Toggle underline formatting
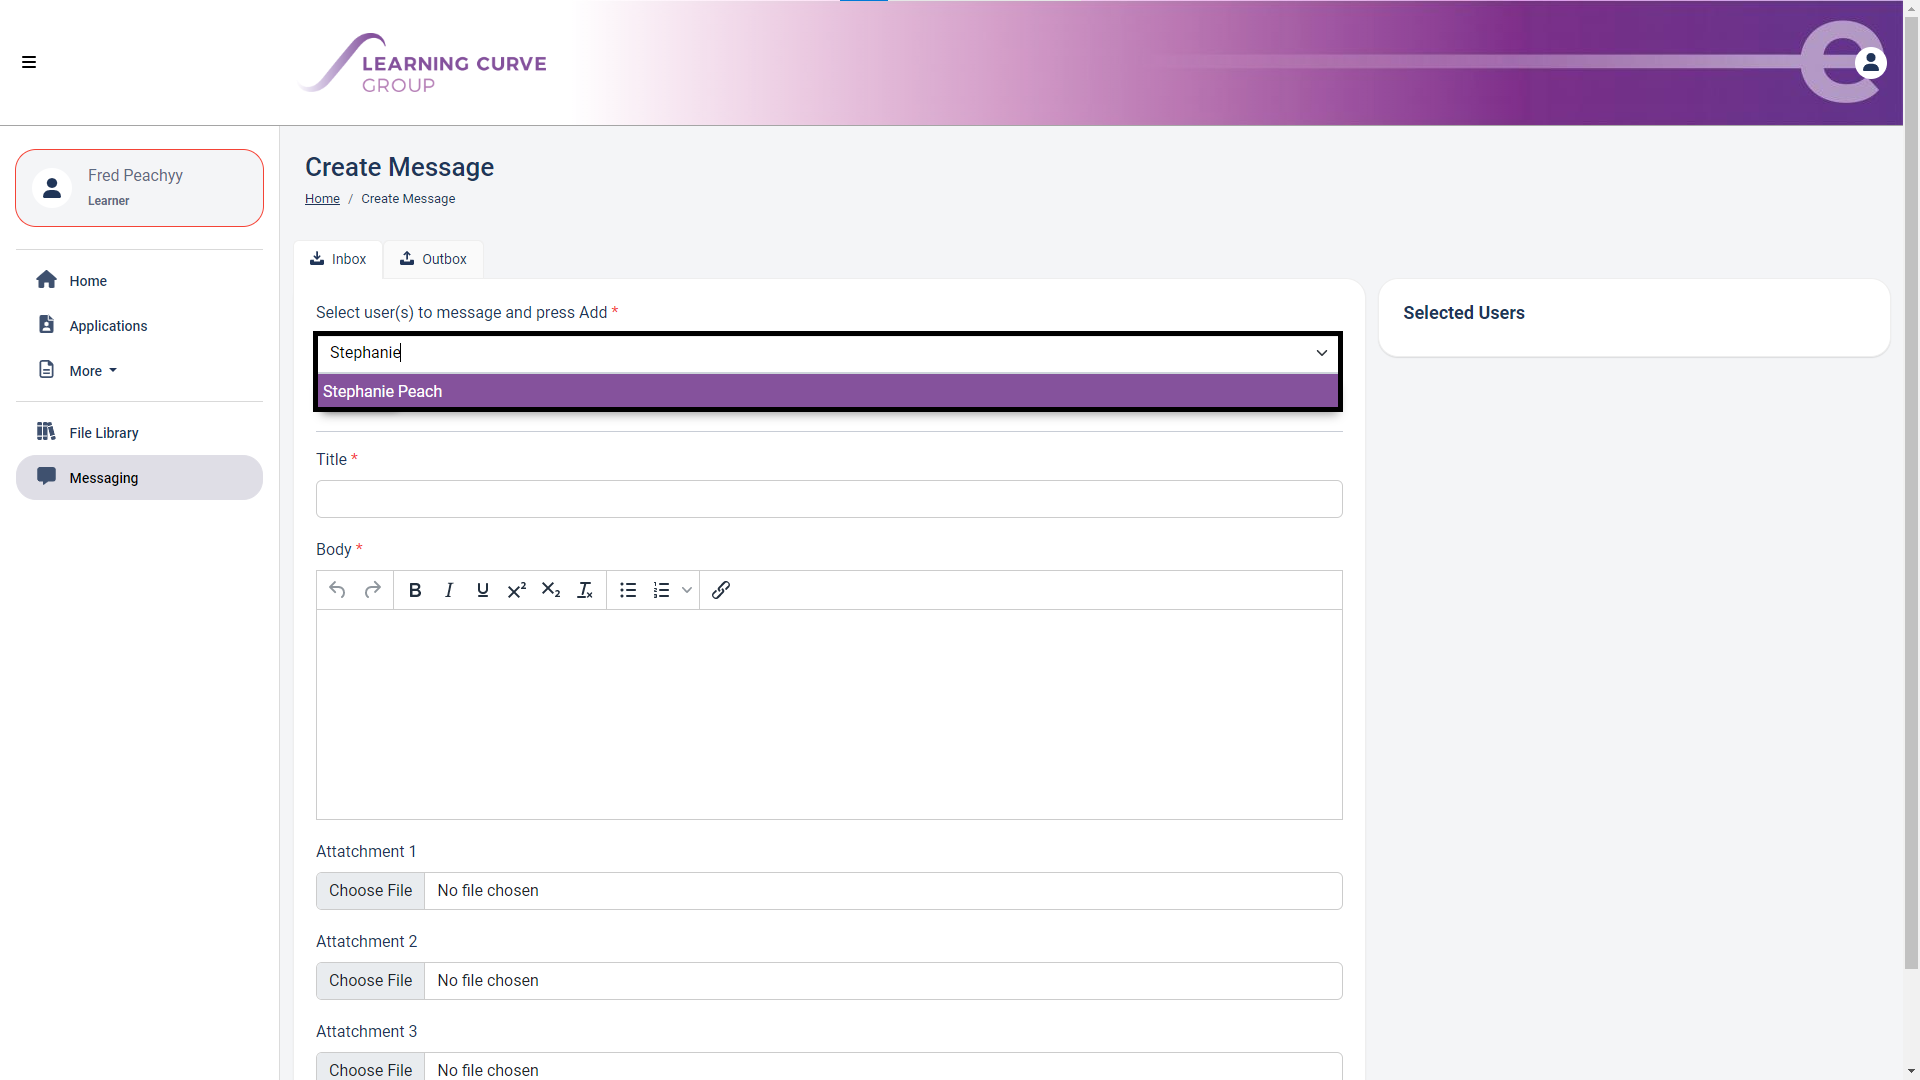The width and height of the screenshot is (1920, 1080). [483, 590]
